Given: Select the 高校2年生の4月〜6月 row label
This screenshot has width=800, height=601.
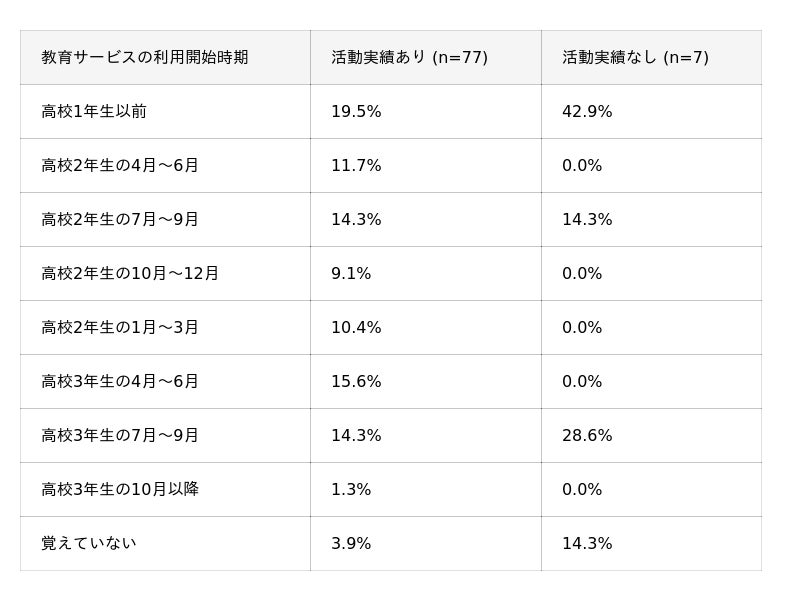Looking at the screenshot, I should click(x=120, y=166).
